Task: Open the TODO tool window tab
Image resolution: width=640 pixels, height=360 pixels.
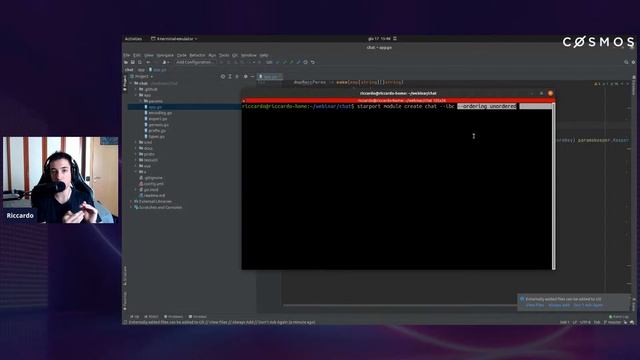Action: (151, 317)
